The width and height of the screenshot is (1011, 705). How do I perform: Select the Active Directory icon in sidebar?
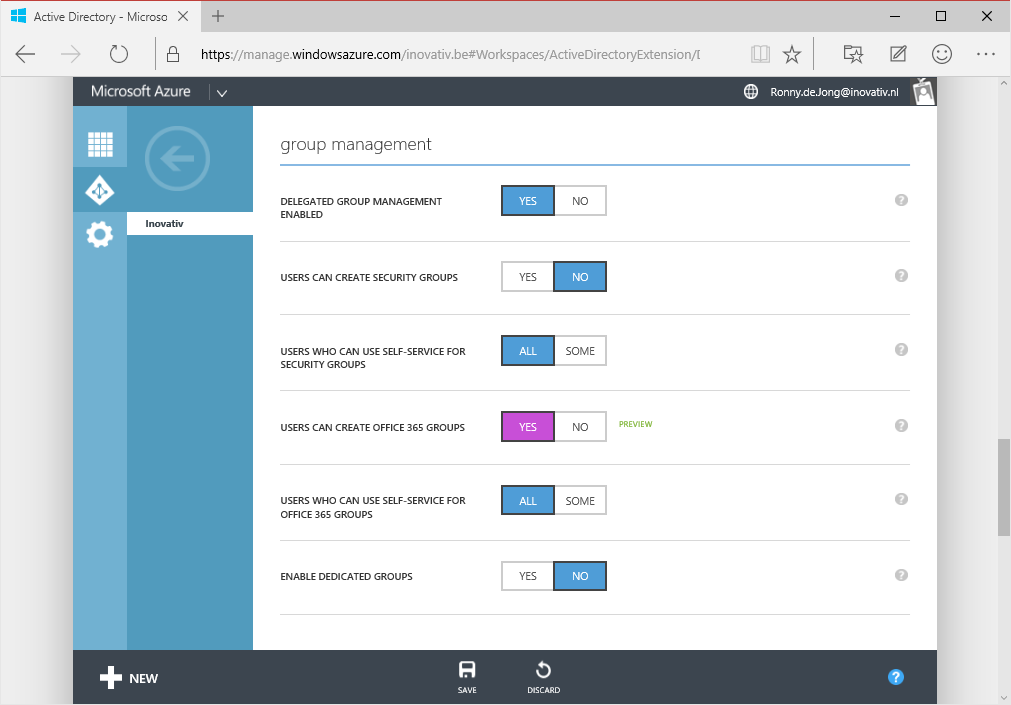click(99, 190)
